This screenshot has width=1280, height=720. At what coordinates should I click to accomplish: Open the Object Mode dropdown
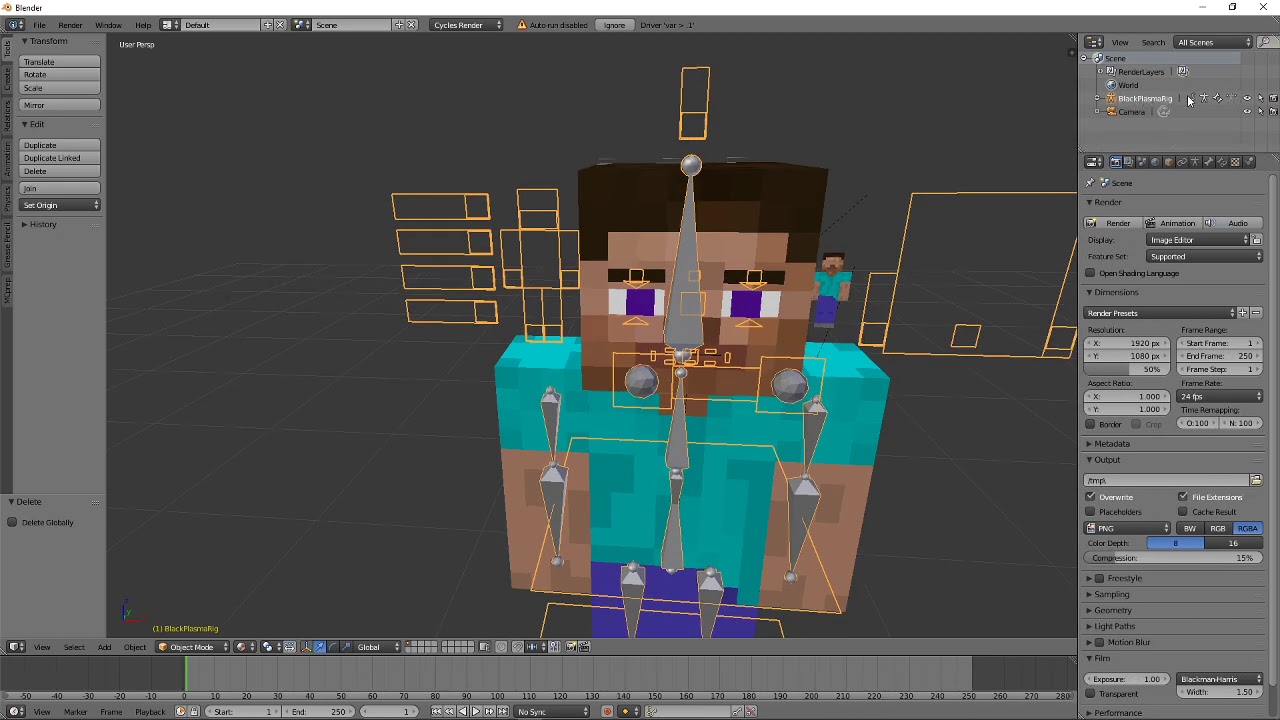pyautogui.click(x=190, y=647)
